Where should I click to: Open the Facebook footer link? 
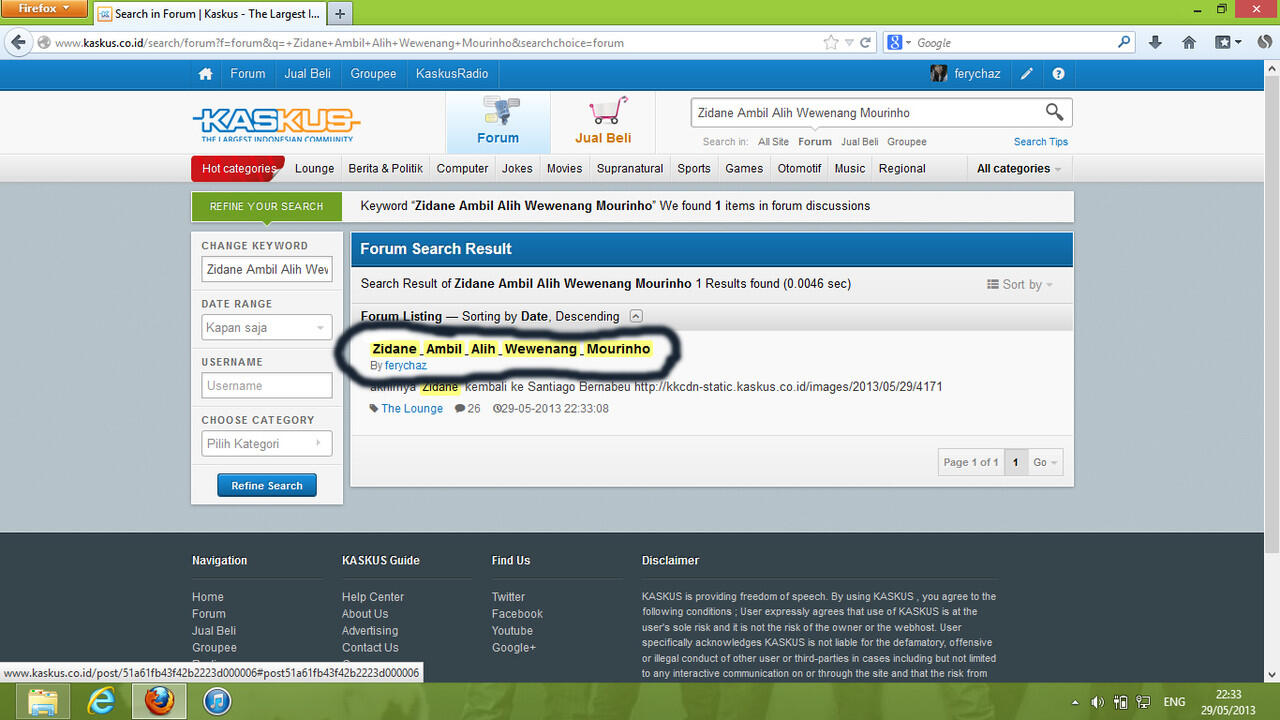point(517,614)
